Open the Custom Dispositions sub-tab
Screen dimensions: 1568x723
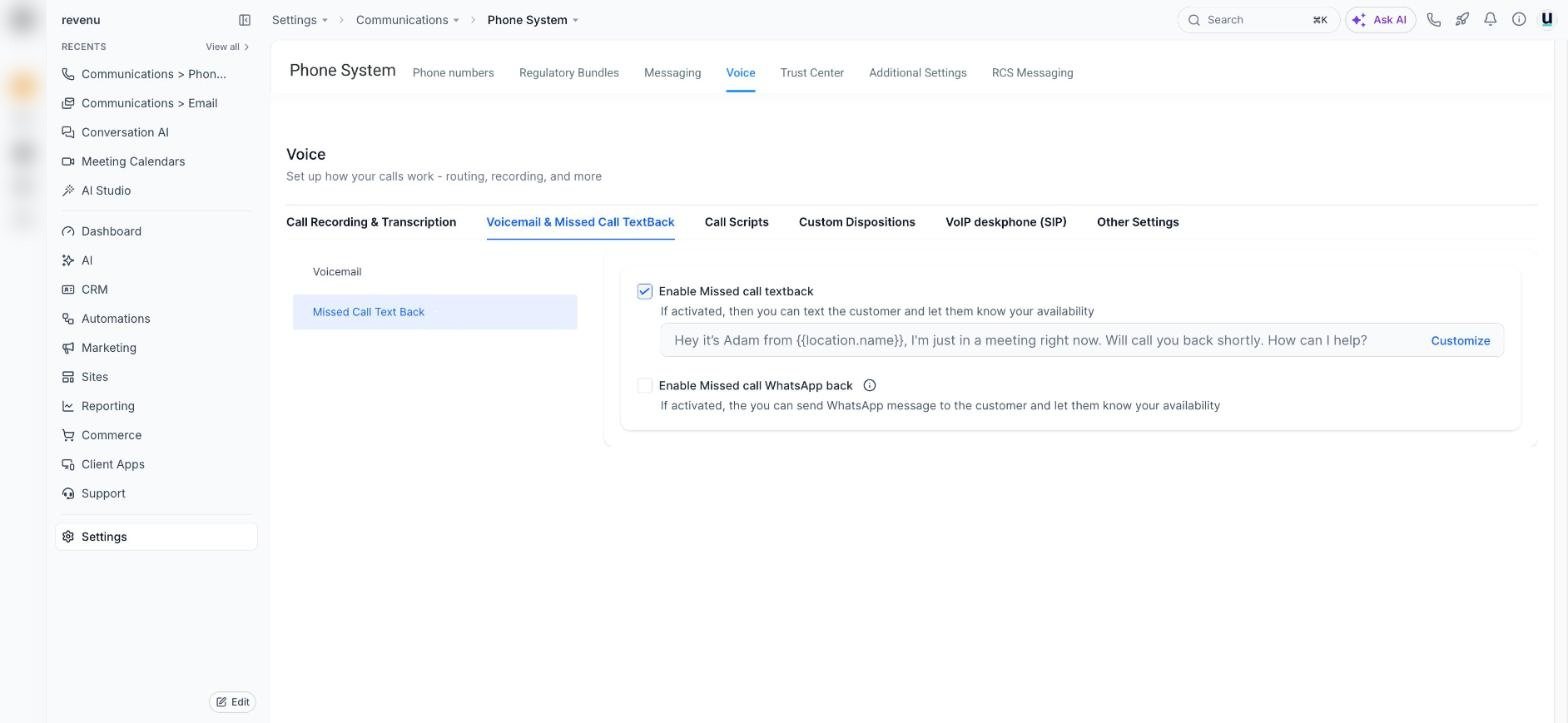click(857, 222)
